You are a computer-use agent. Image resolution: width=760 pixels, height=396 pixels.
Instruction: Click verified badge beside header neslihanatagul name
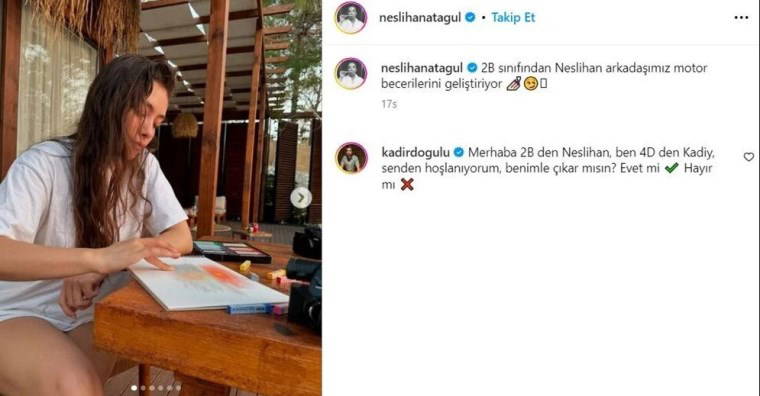(x=470, y=17)
